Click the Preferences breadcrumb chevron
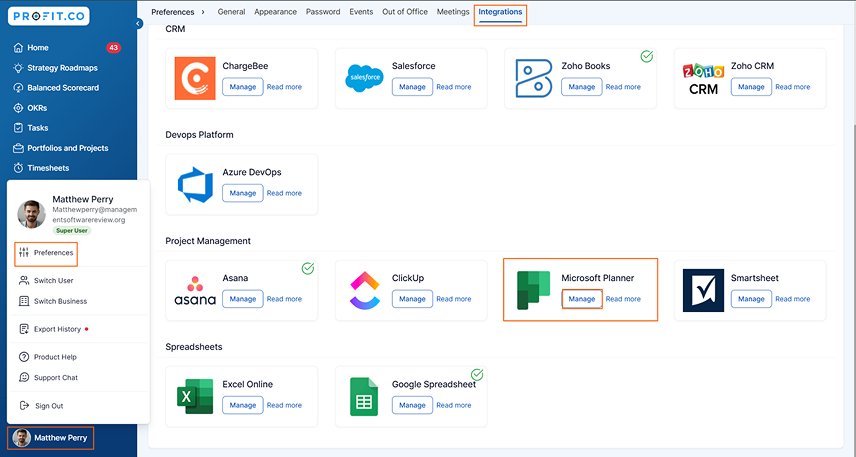The image size is (856, 457). pos(203,11)
